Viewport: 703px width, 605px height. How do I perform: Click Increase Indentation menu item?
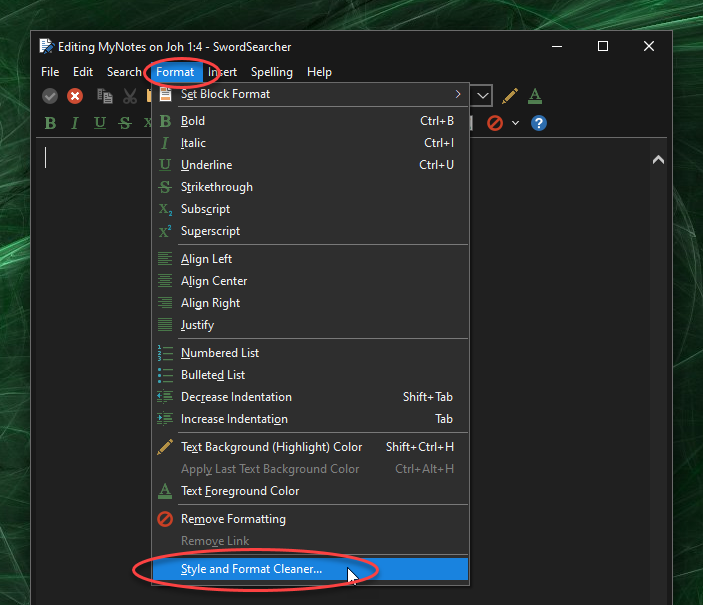(310, 419)
